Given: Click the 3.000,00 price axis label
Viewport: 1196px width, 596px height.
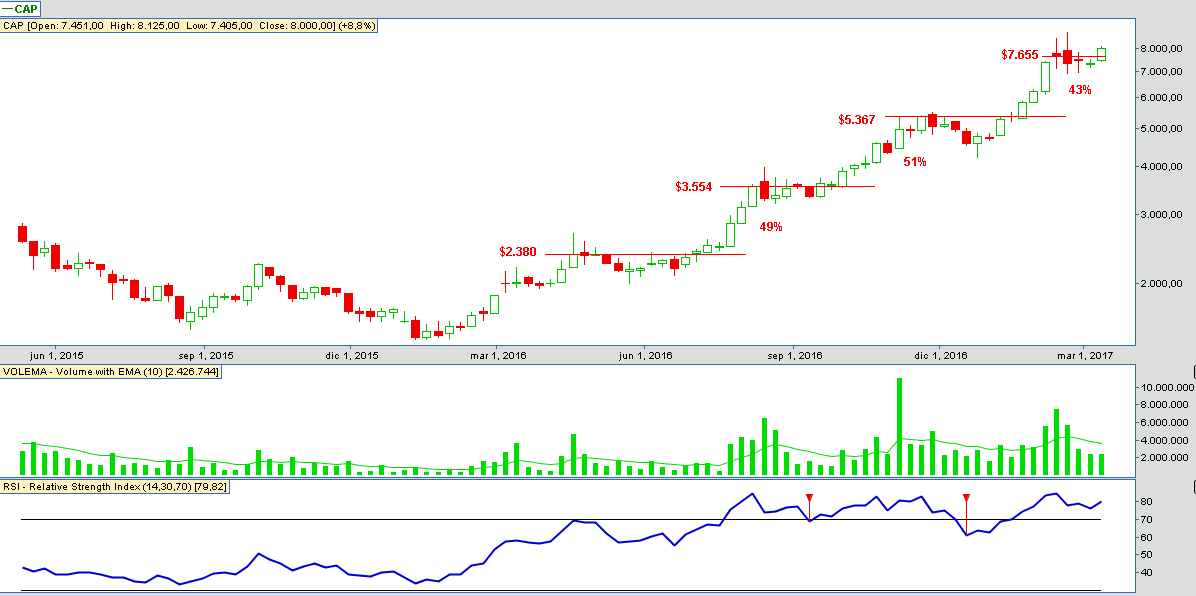Looking at the screenshot, I should 1161,215.
